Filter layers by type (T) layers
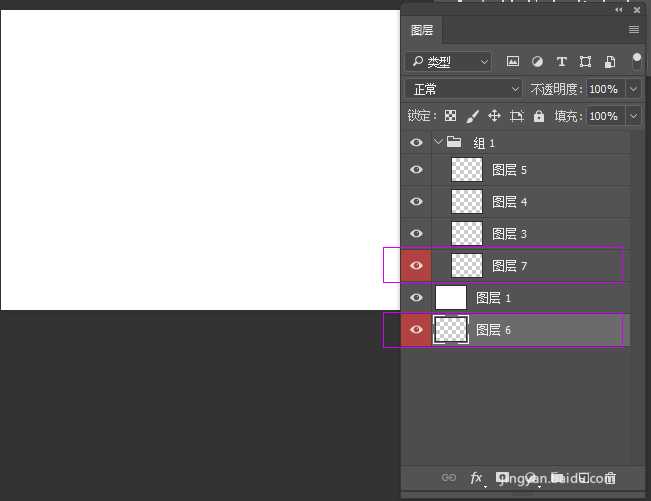Viewport: 651px width, 501px height. (x=561, y=62)
